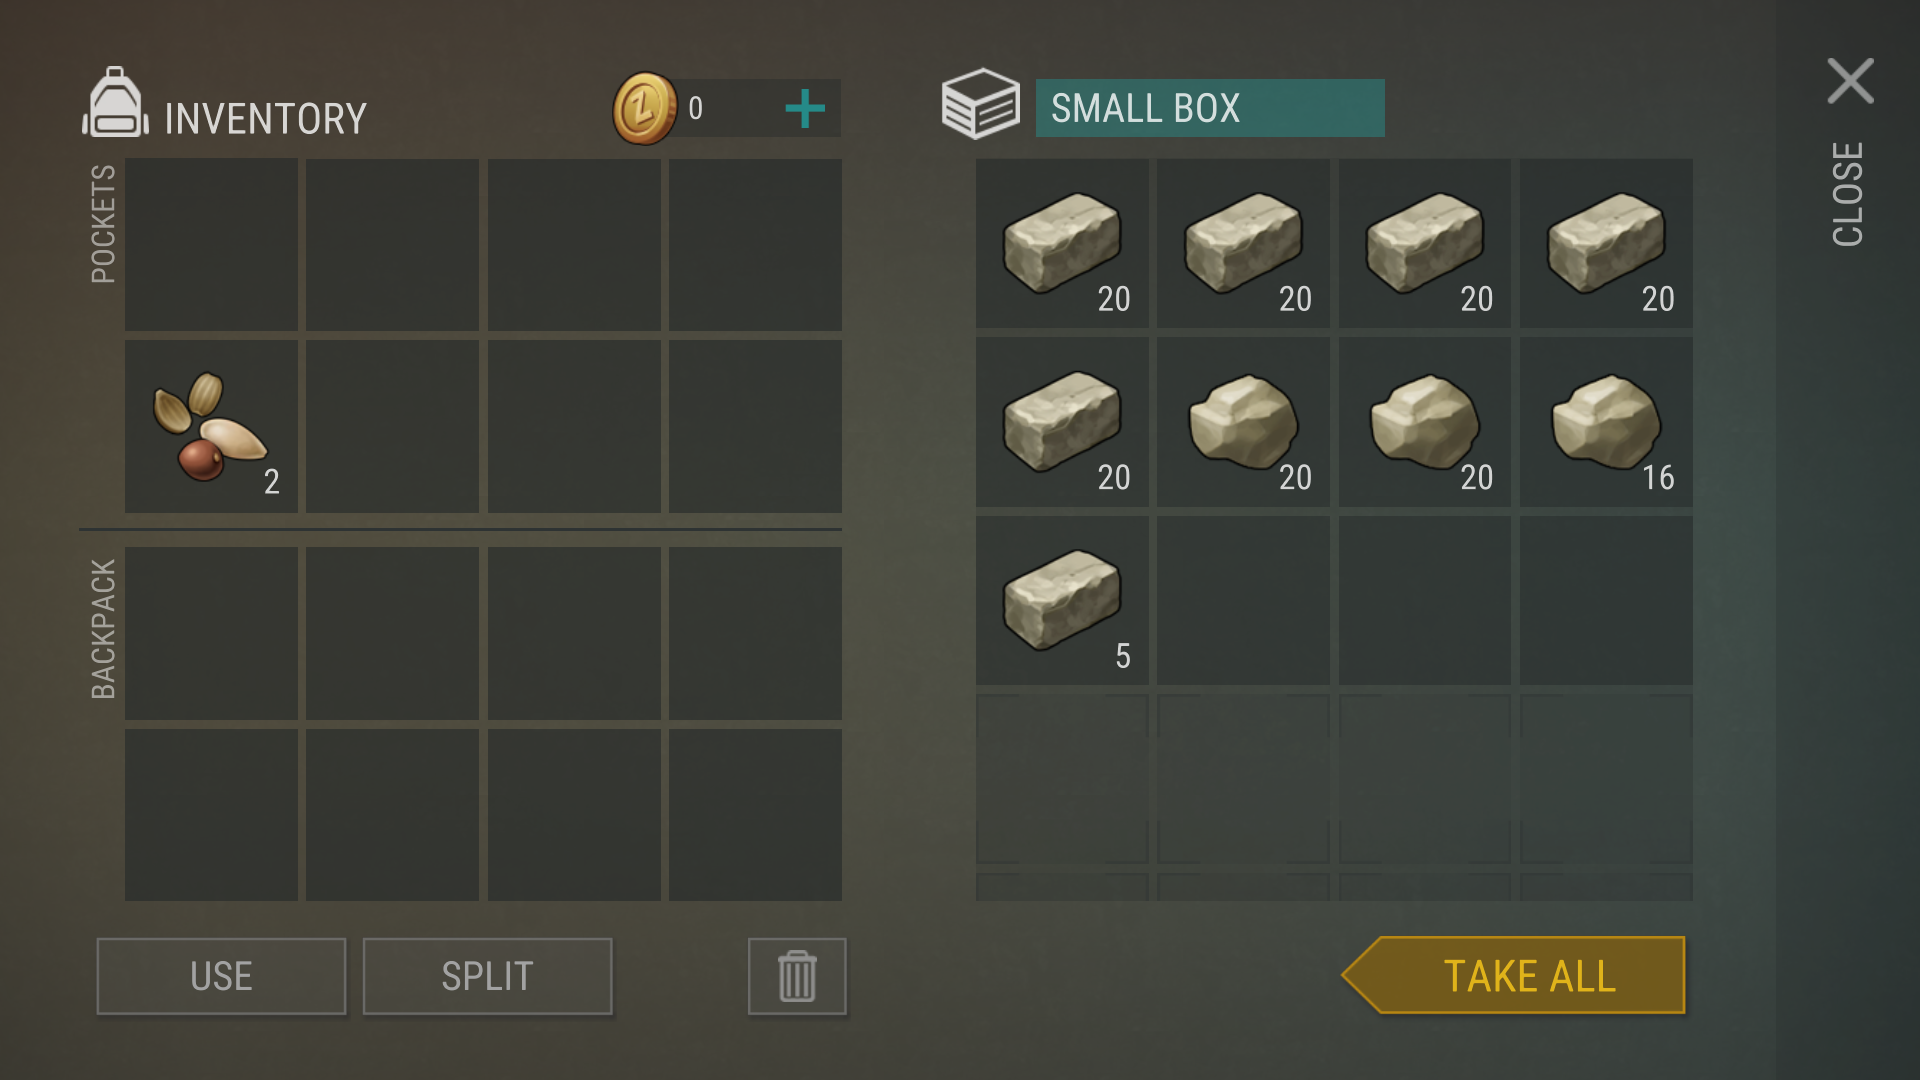
Task: Select the stone stack with 16
Action: [1606, 422]
